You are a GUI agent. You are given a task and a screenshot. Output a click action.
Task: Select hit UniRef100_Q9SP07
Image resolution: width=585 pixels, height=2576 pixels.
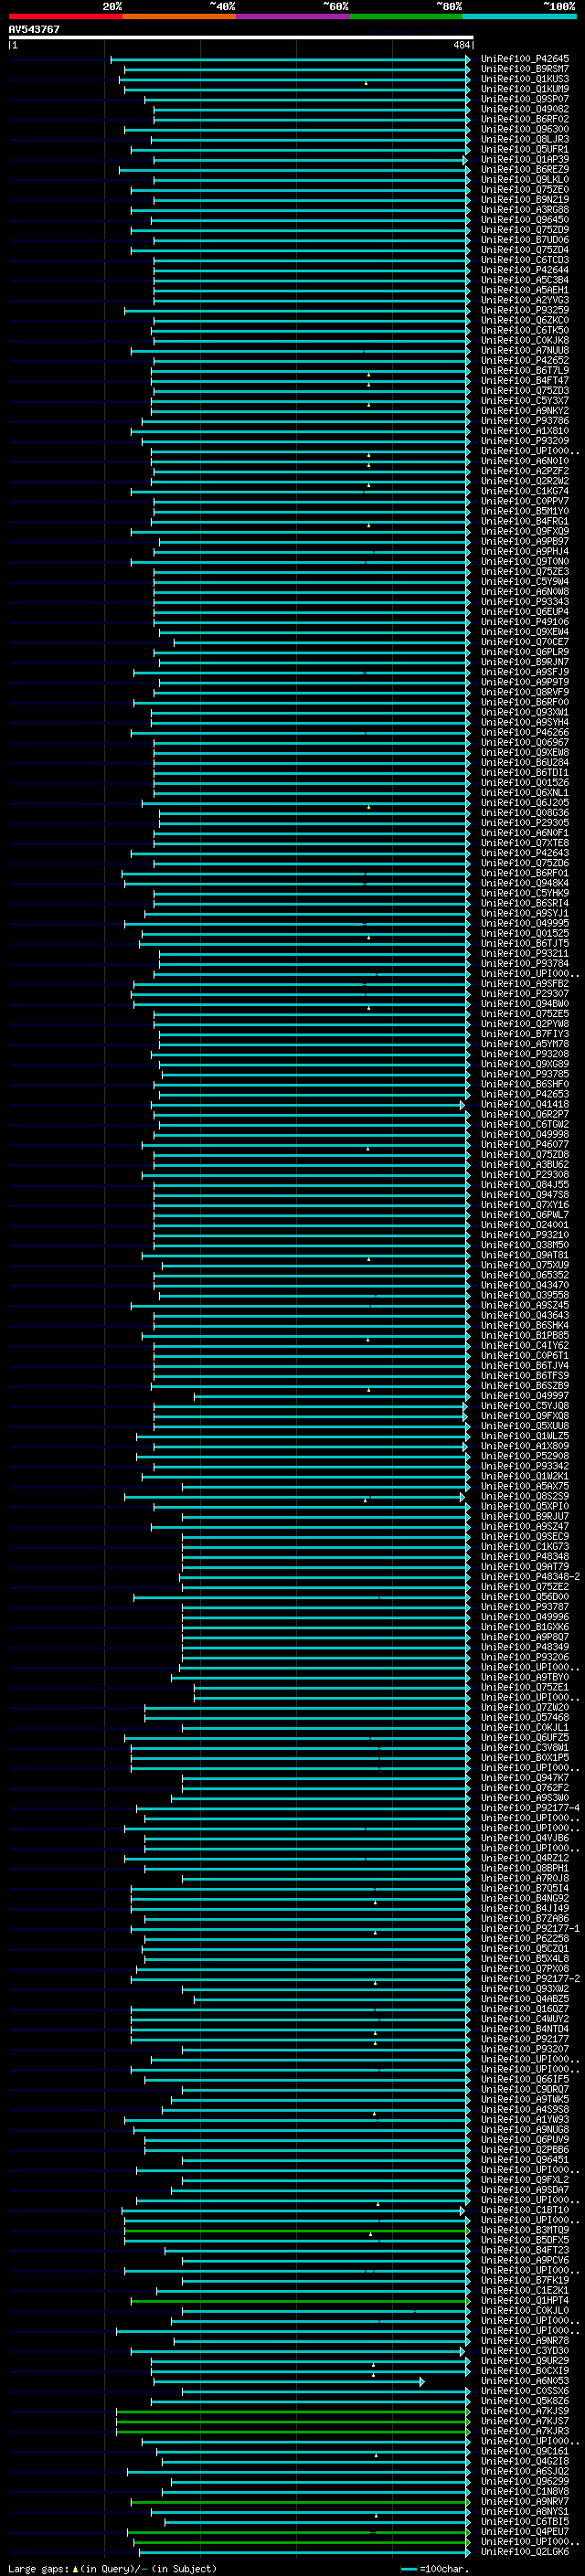click(x=525, y=99)
